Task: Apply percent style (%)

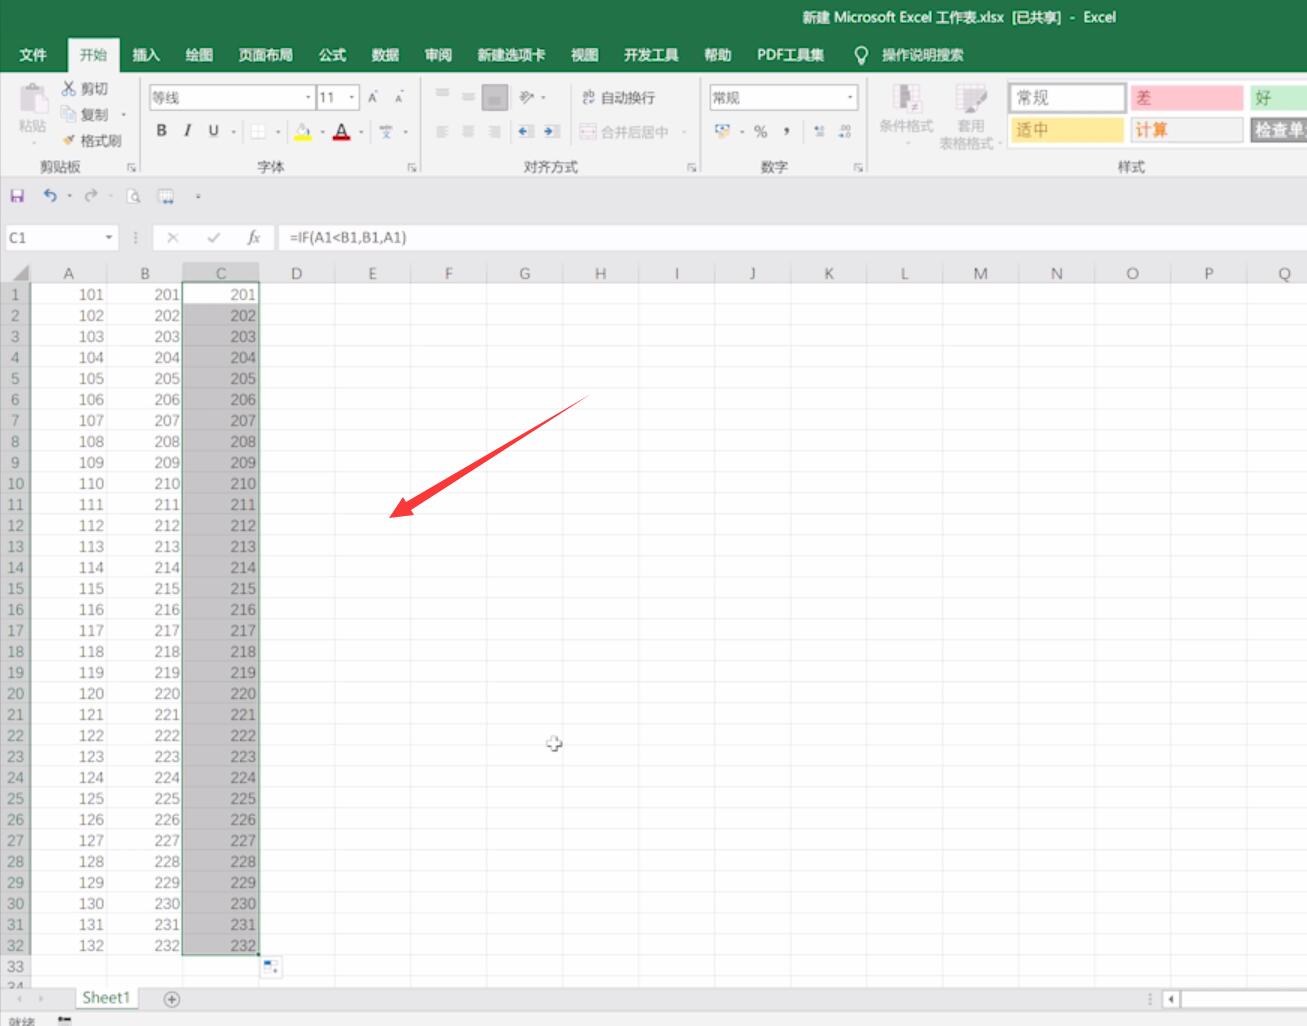Action: tap(761, 131)
